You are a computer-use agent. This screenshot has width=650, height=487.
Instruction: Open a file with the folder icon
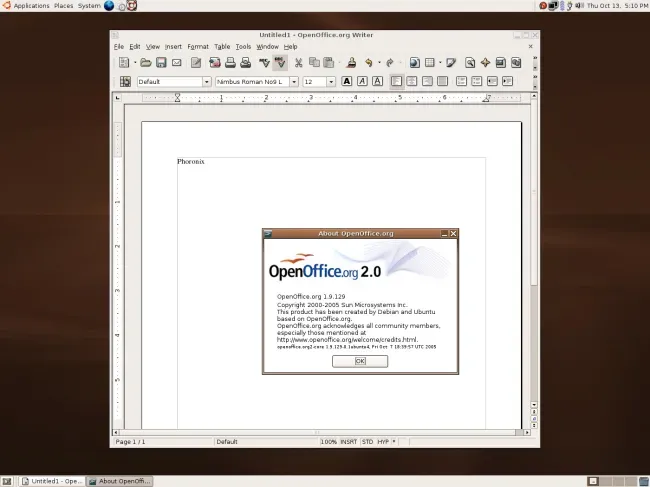(x=145, y=63)
